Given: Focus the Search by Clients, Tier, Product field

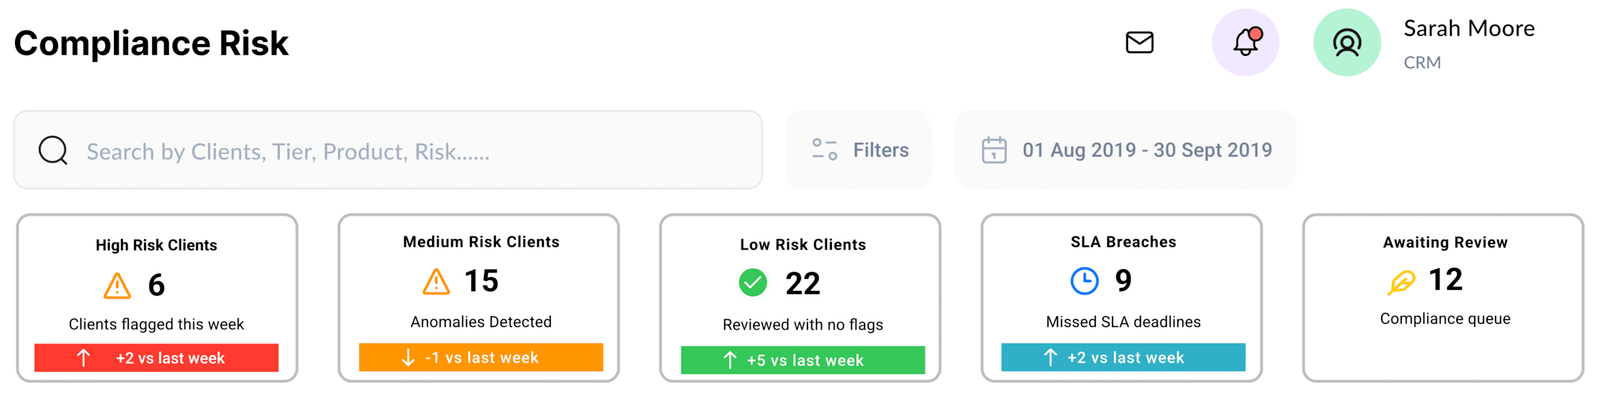Looking at the screenshot, I should [x=388, y=150].
